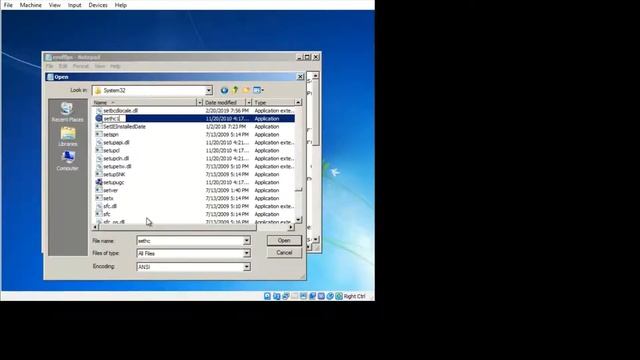Click the Open dialog title bar icon
Image resolution: width=640 pixels, height=360 pixels.
coord(50,77)
